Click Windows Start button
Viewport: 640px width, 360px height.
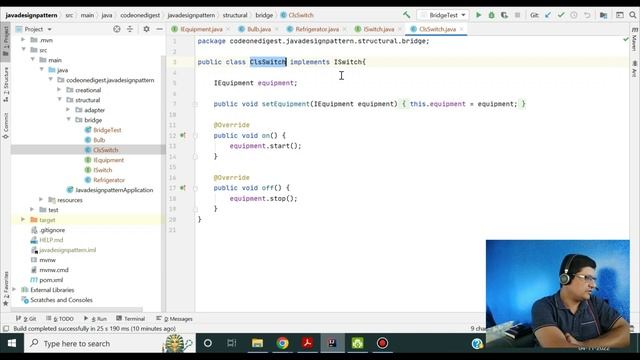[x=12, y=344]
